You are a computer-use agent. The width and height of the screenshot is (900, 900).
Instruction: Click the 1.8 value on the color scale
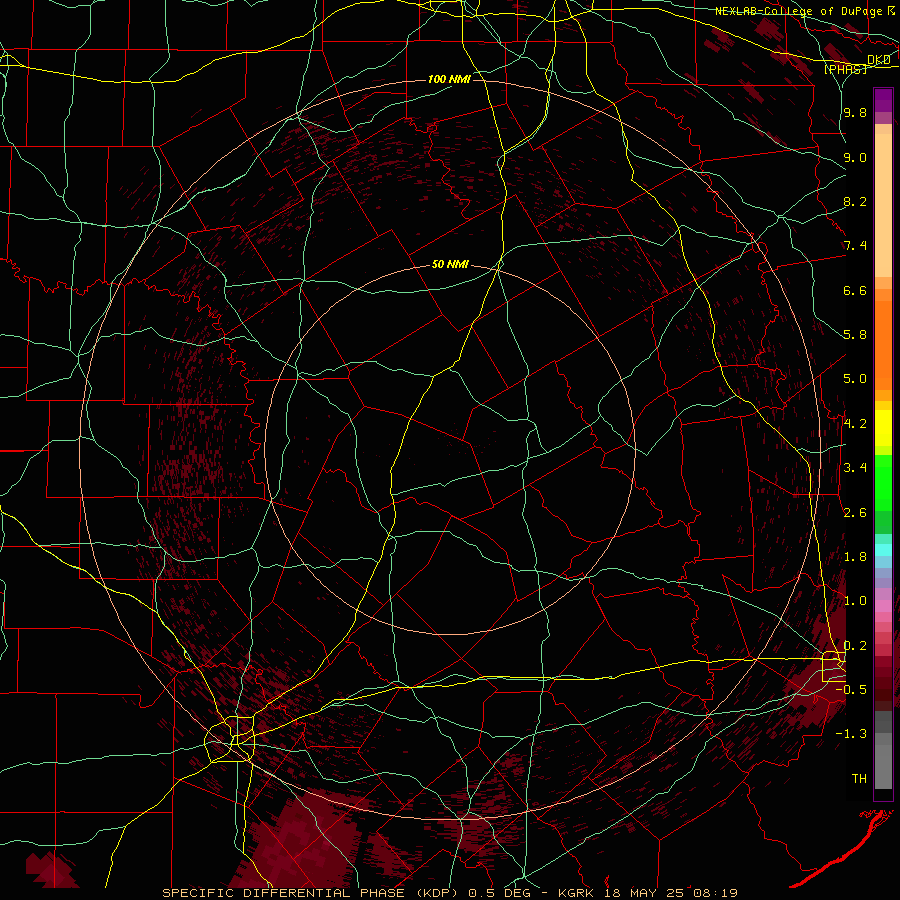(855, 557)
